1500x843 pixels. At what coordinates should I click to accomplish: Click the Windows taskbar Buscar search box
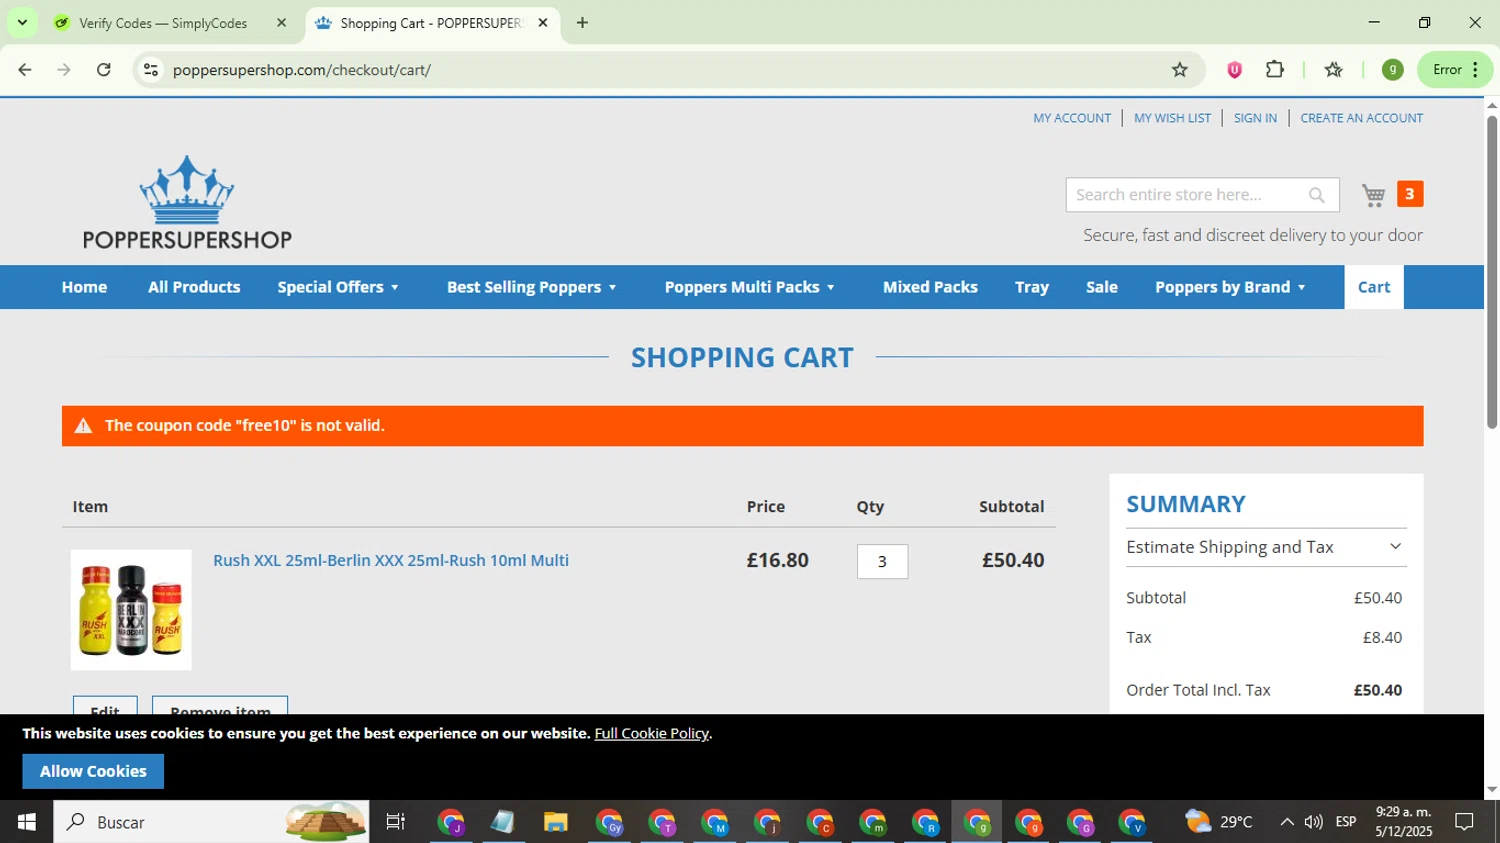pos(211,822)
